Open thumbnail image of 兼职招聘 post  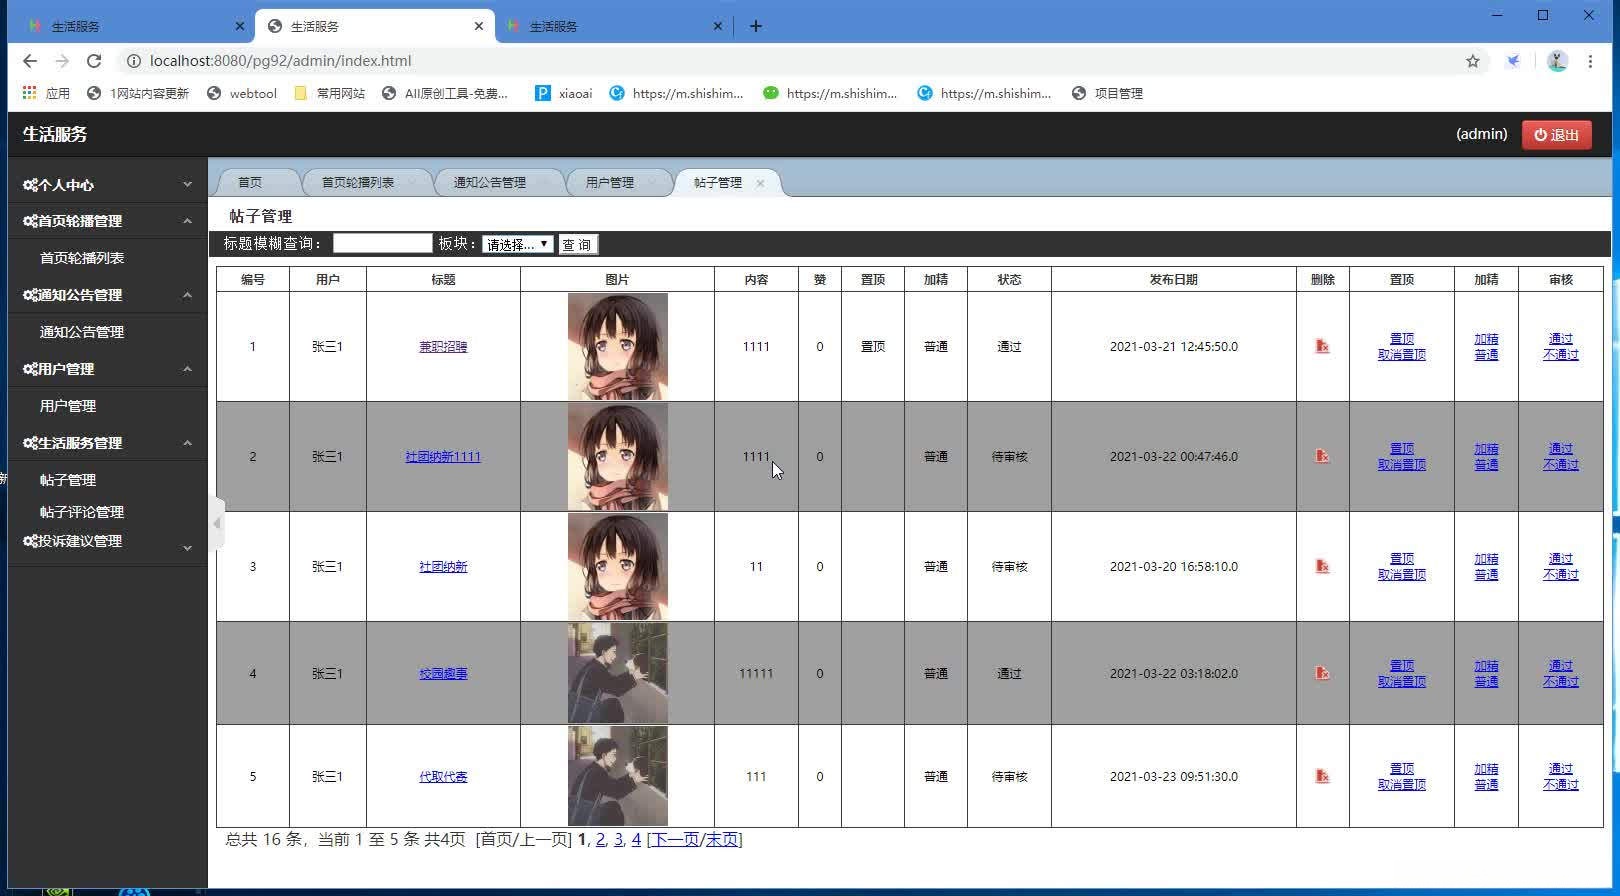617,346
